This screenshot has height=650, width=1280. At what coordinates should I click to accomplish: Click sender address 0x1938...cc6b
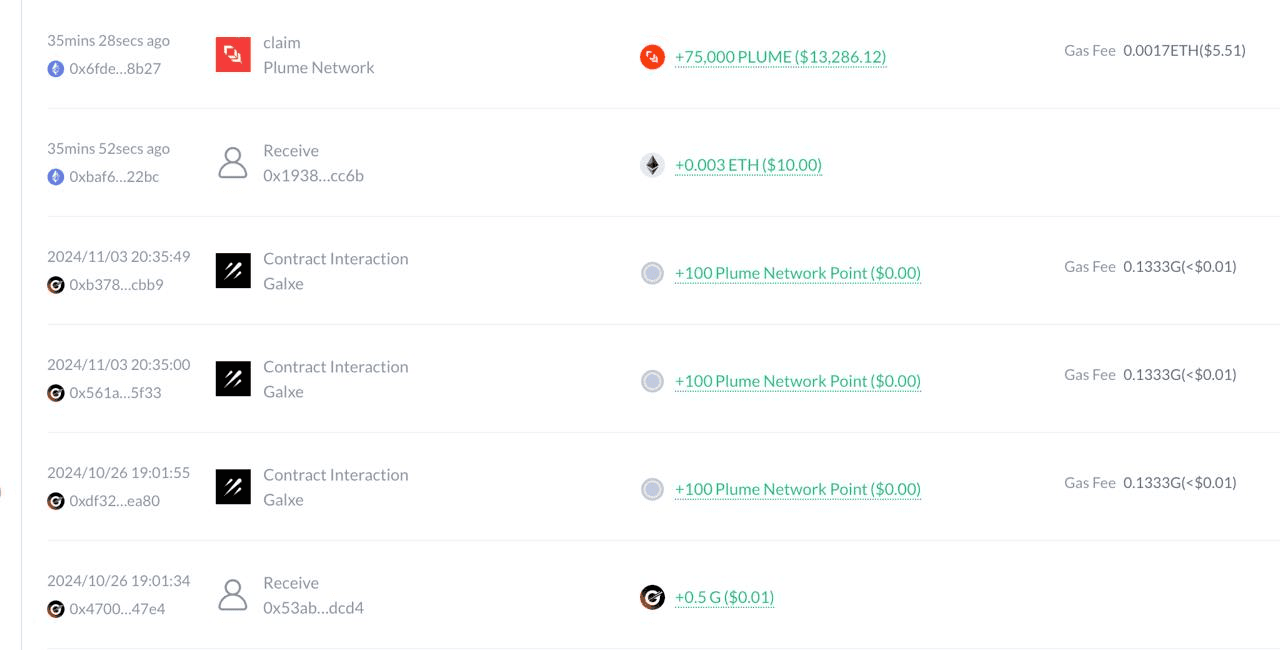coord(313,176)
